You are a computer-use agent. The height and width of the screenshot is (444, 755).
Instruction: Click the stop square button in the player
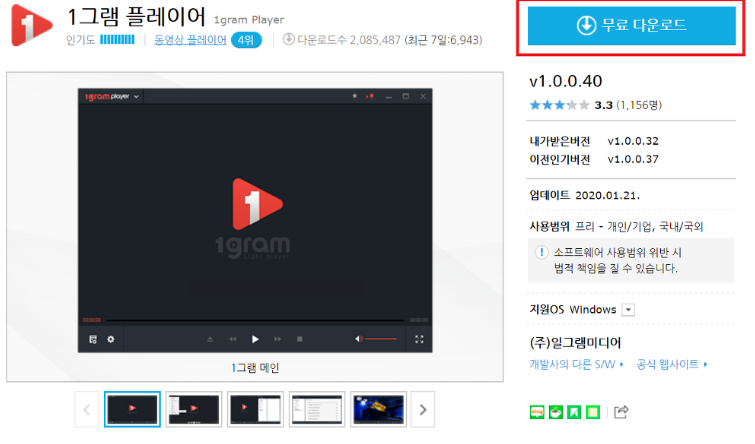(x=299, y=340)
